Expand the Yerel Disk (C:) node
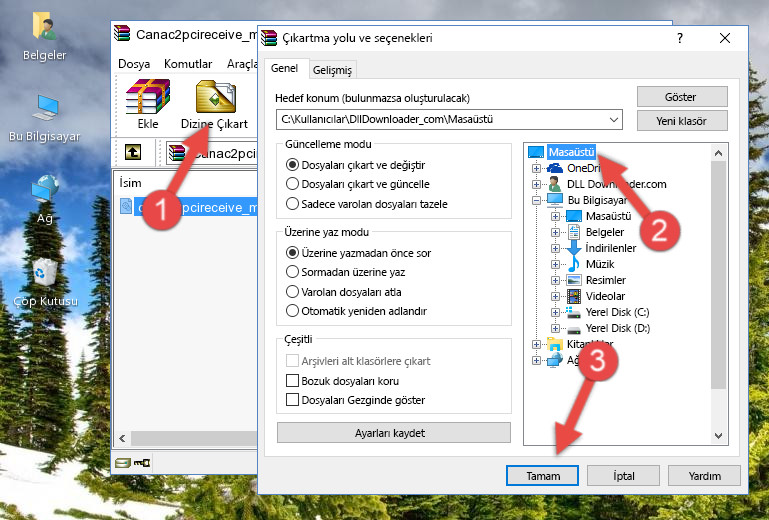 555,312
